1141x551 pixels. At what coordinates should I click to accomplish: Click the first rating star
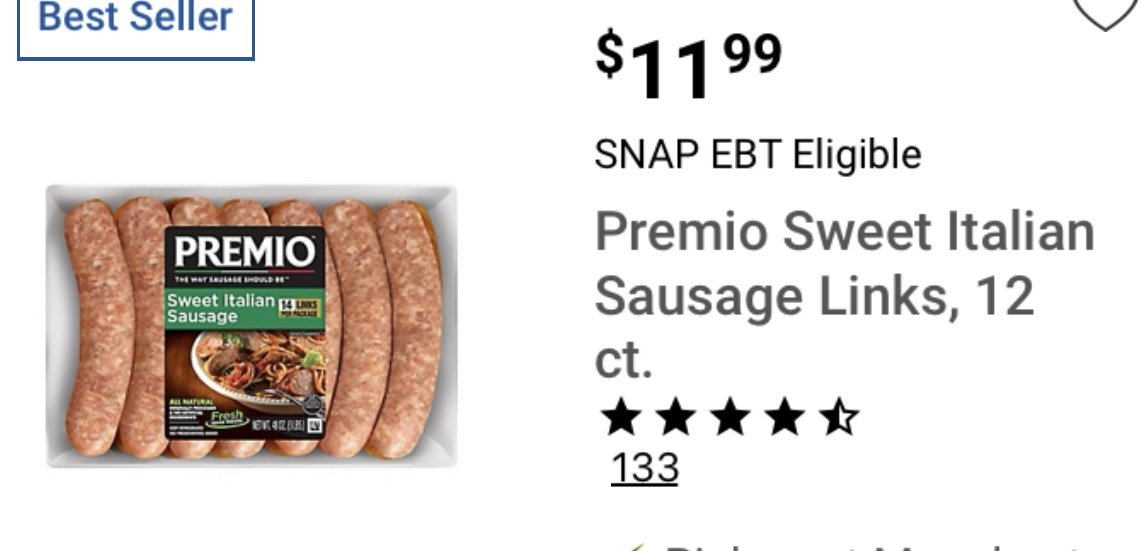621,419
